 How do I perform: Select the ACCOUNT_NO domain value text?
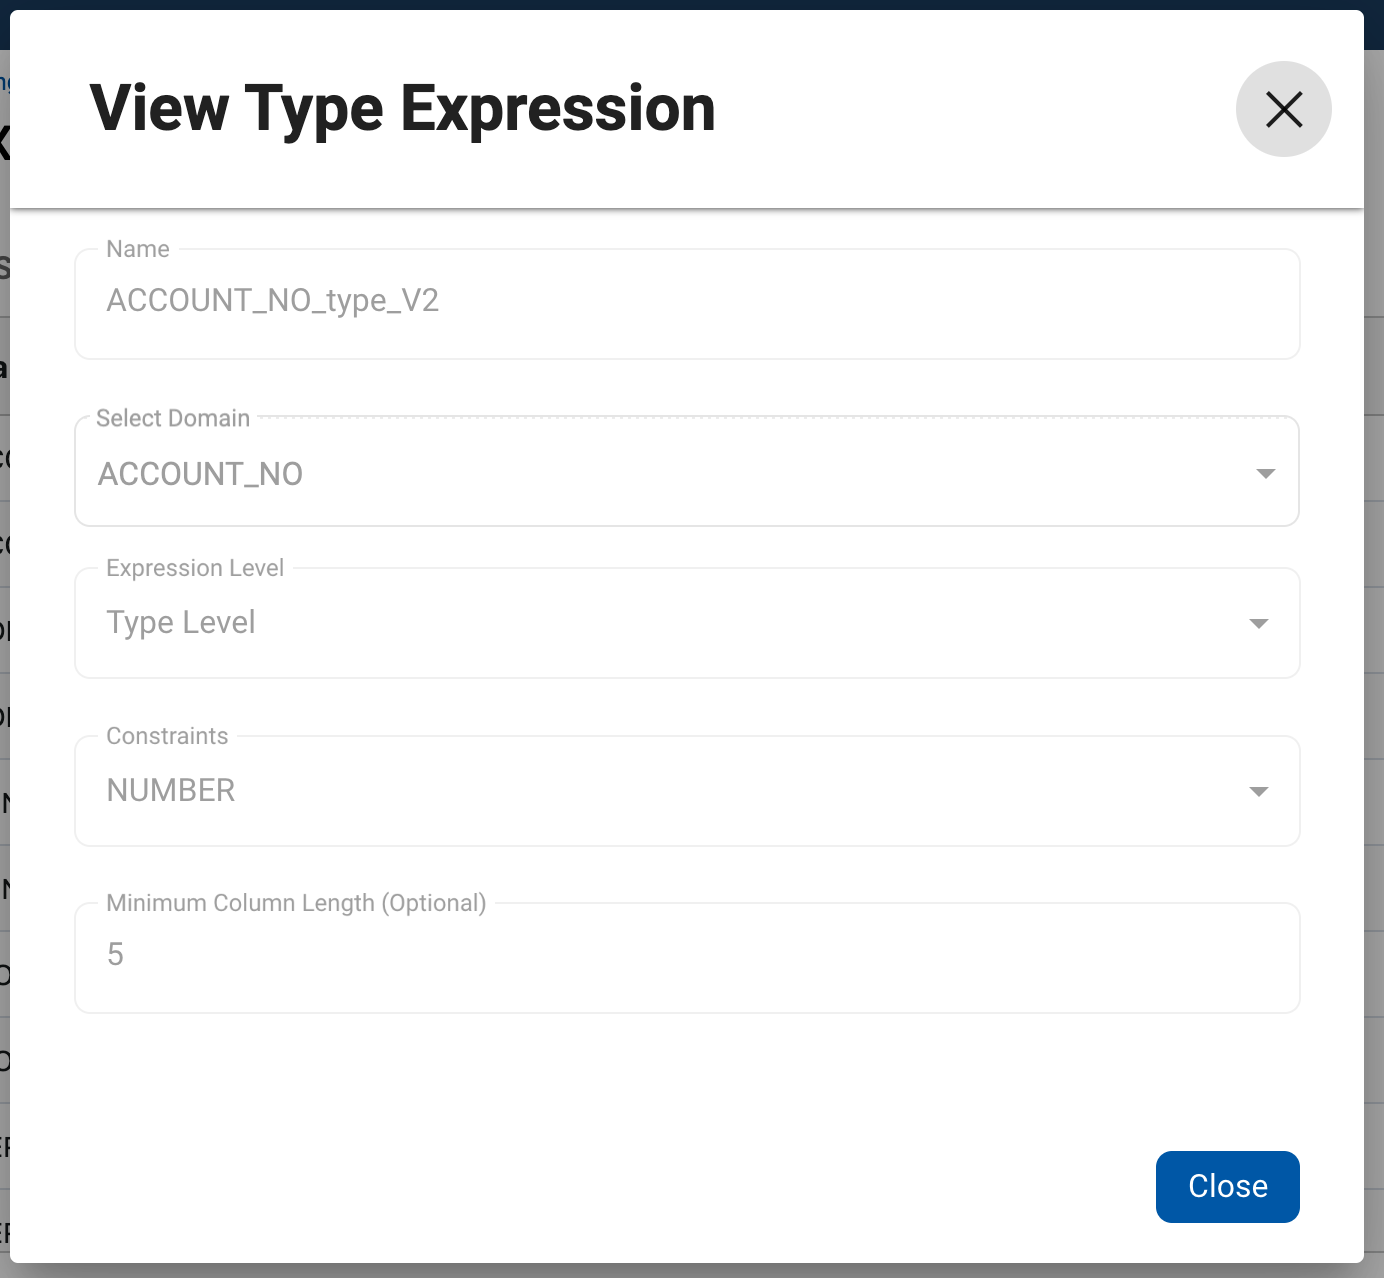[200, 474]
